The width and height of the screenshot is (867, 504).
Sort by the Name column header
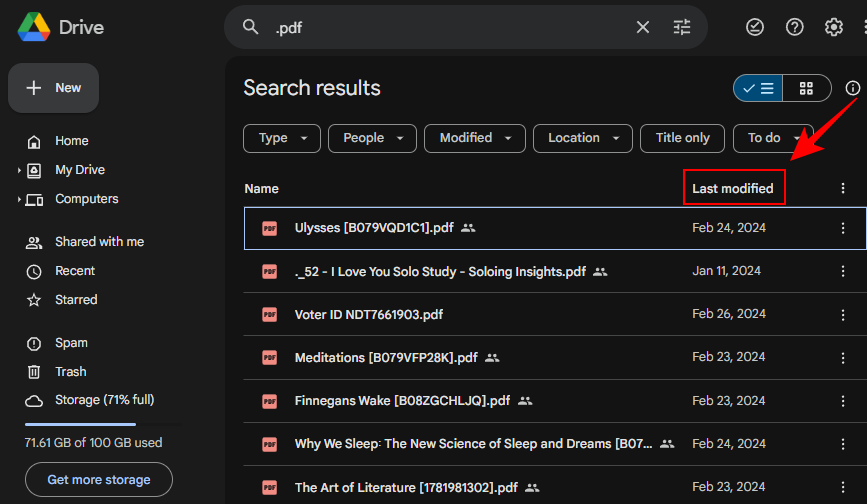(262, 188)
